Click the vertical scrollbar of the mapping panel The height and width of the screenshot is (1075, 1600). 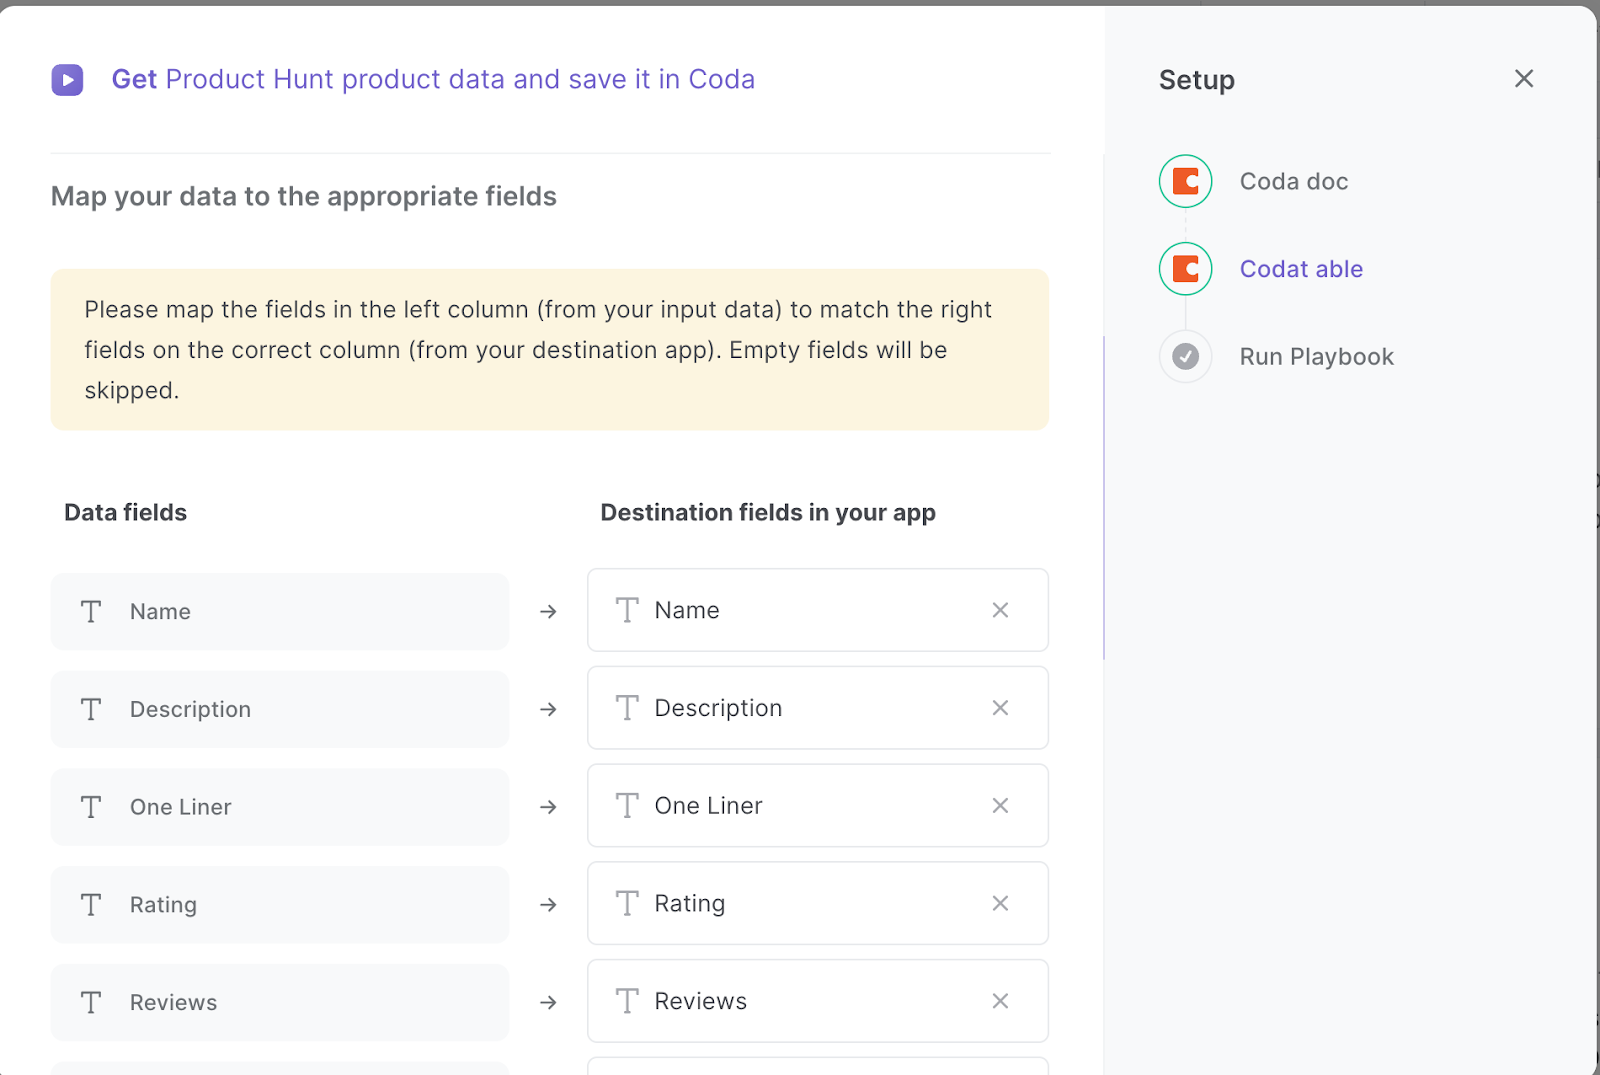1104,498
